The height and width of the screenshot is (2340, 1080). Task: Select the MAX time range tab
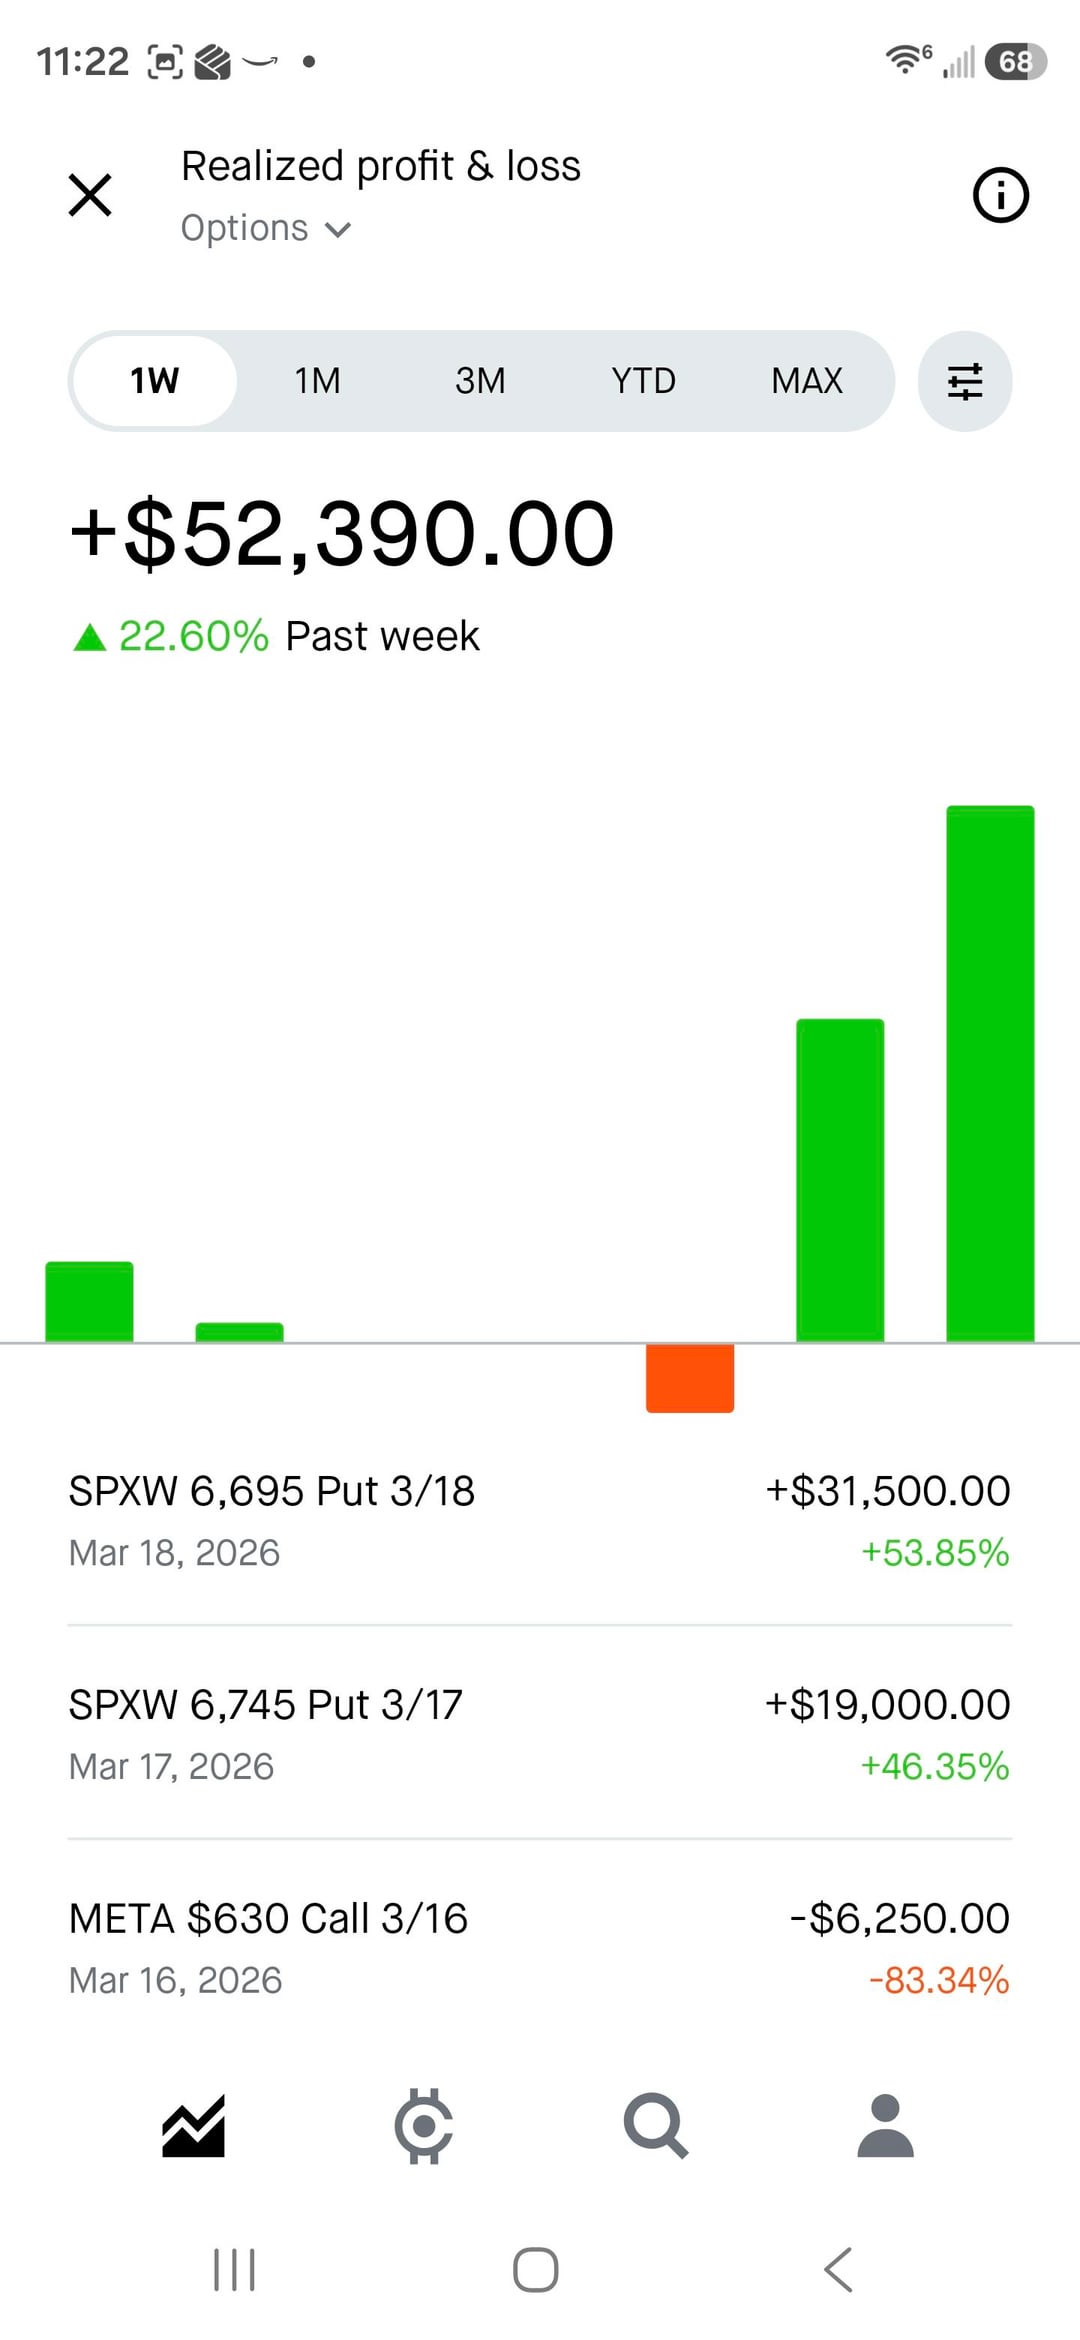tap(806, 381)
